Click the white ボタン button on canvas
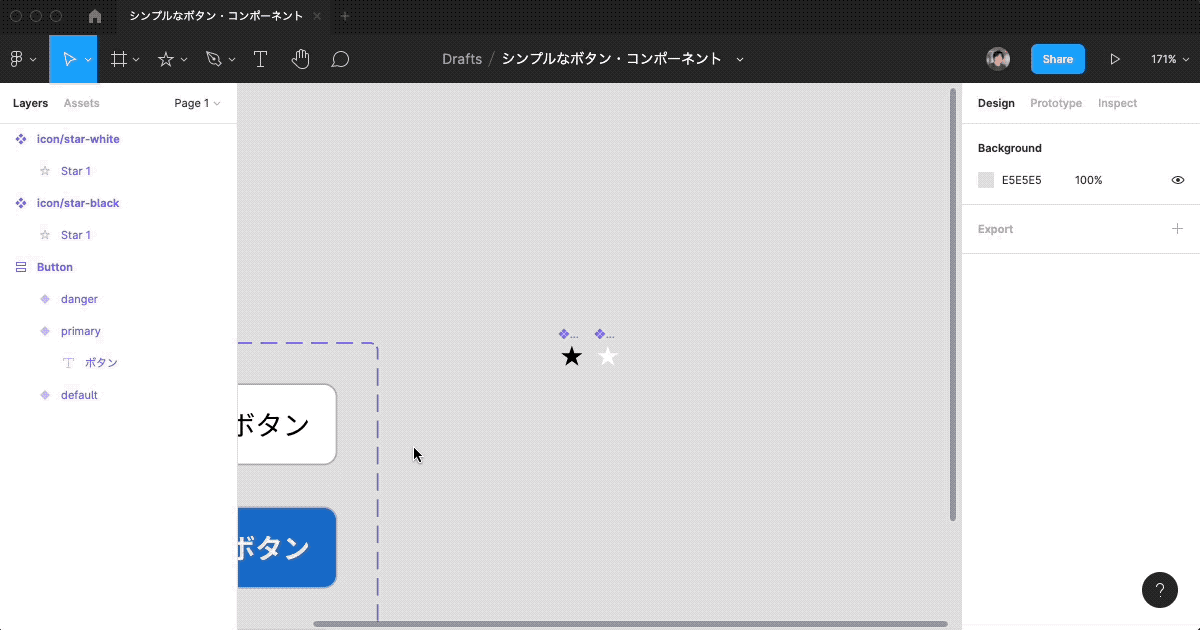 coord(286,424)
